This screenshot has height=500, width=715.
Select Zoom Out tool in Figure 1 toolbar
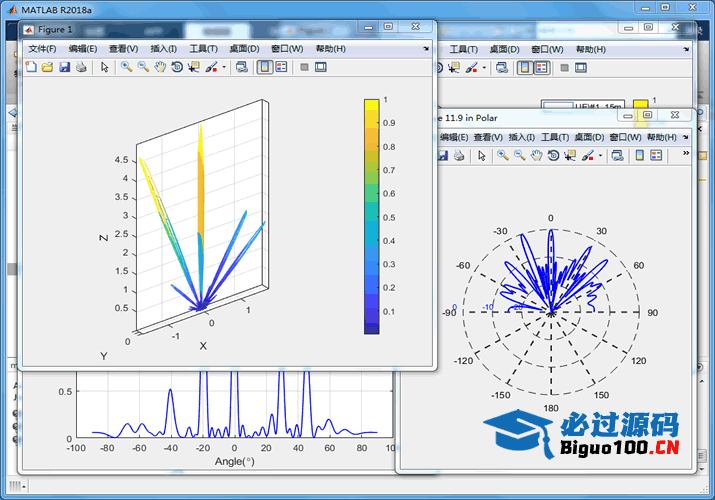[143, 67]
